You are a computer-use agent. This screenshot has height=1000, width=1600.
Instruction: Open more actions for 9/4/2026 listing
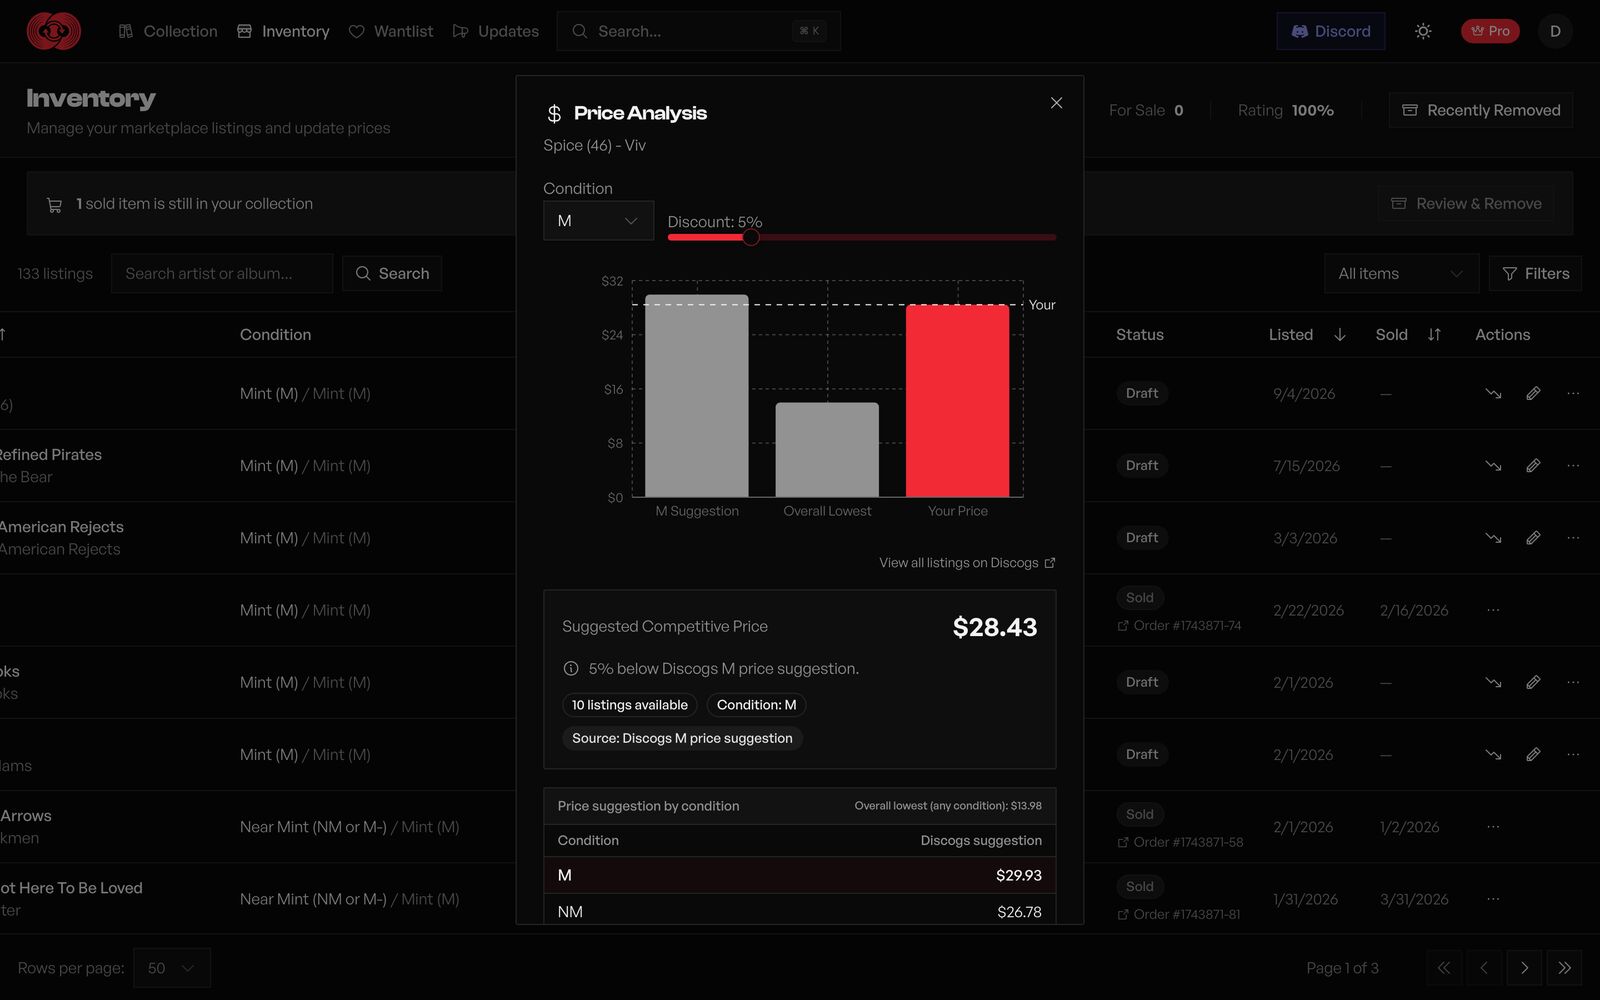[1573, 394]
